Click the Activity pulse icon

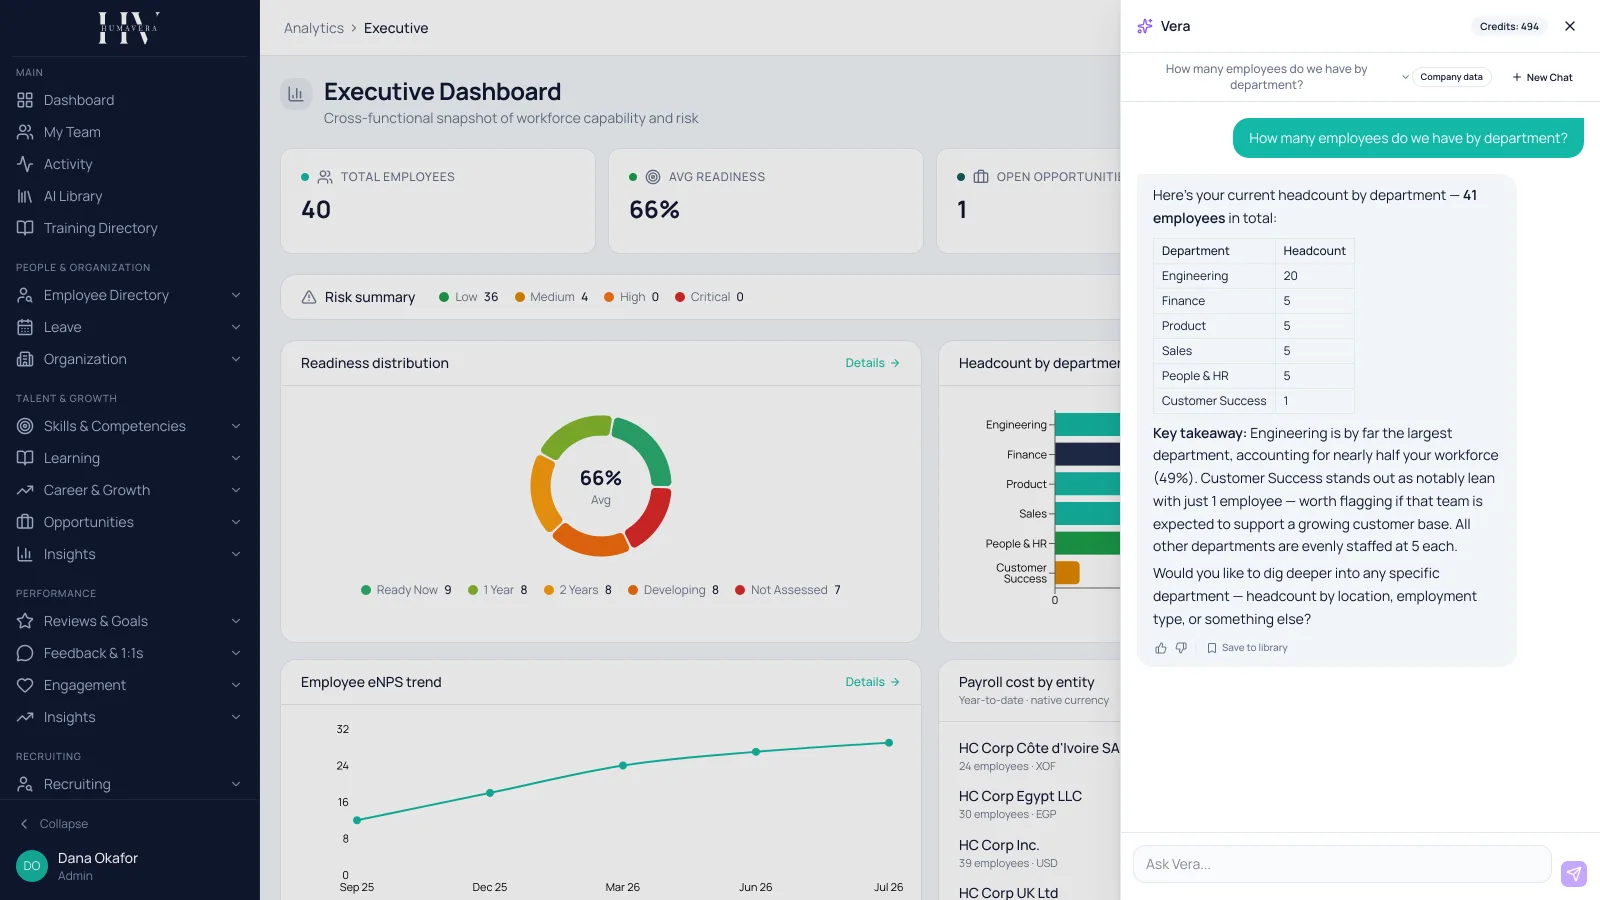tap(25, 164)
